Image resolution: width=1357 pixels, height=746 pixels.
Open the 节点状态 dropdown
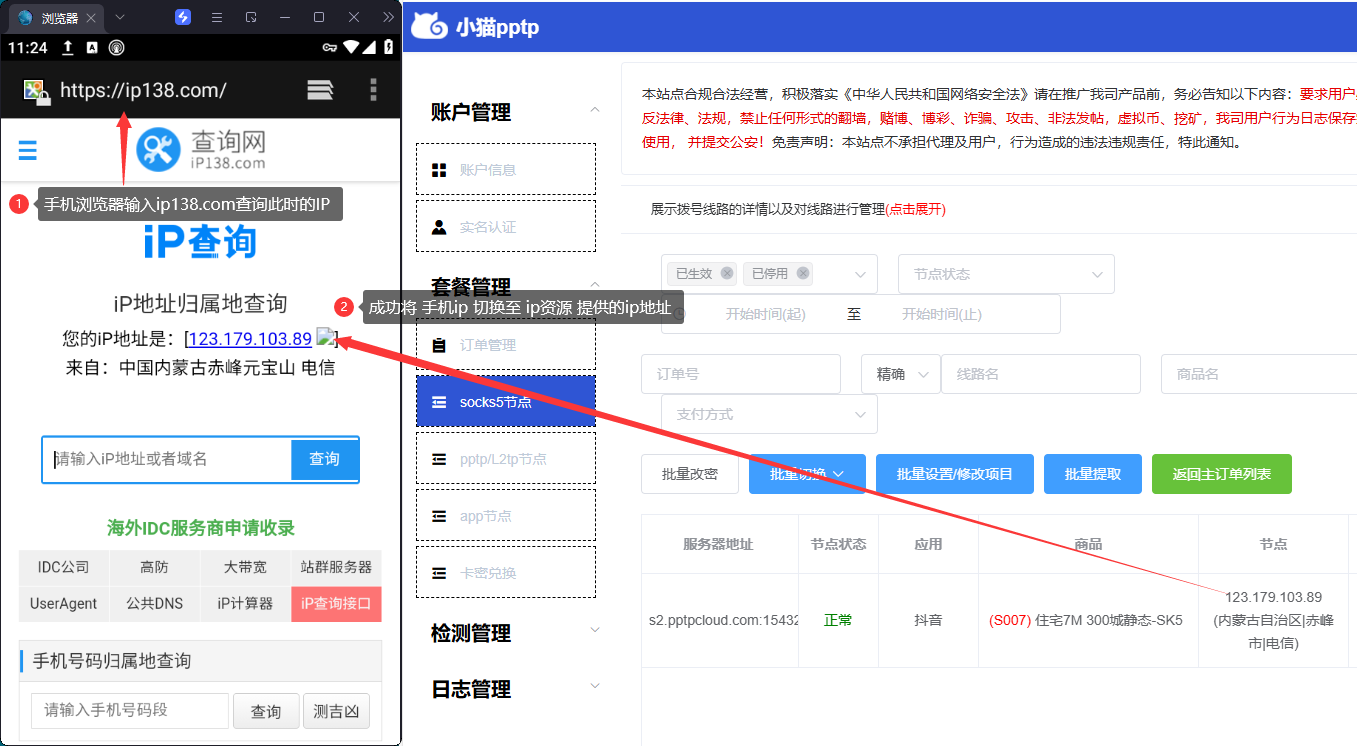coord(1006,274)
